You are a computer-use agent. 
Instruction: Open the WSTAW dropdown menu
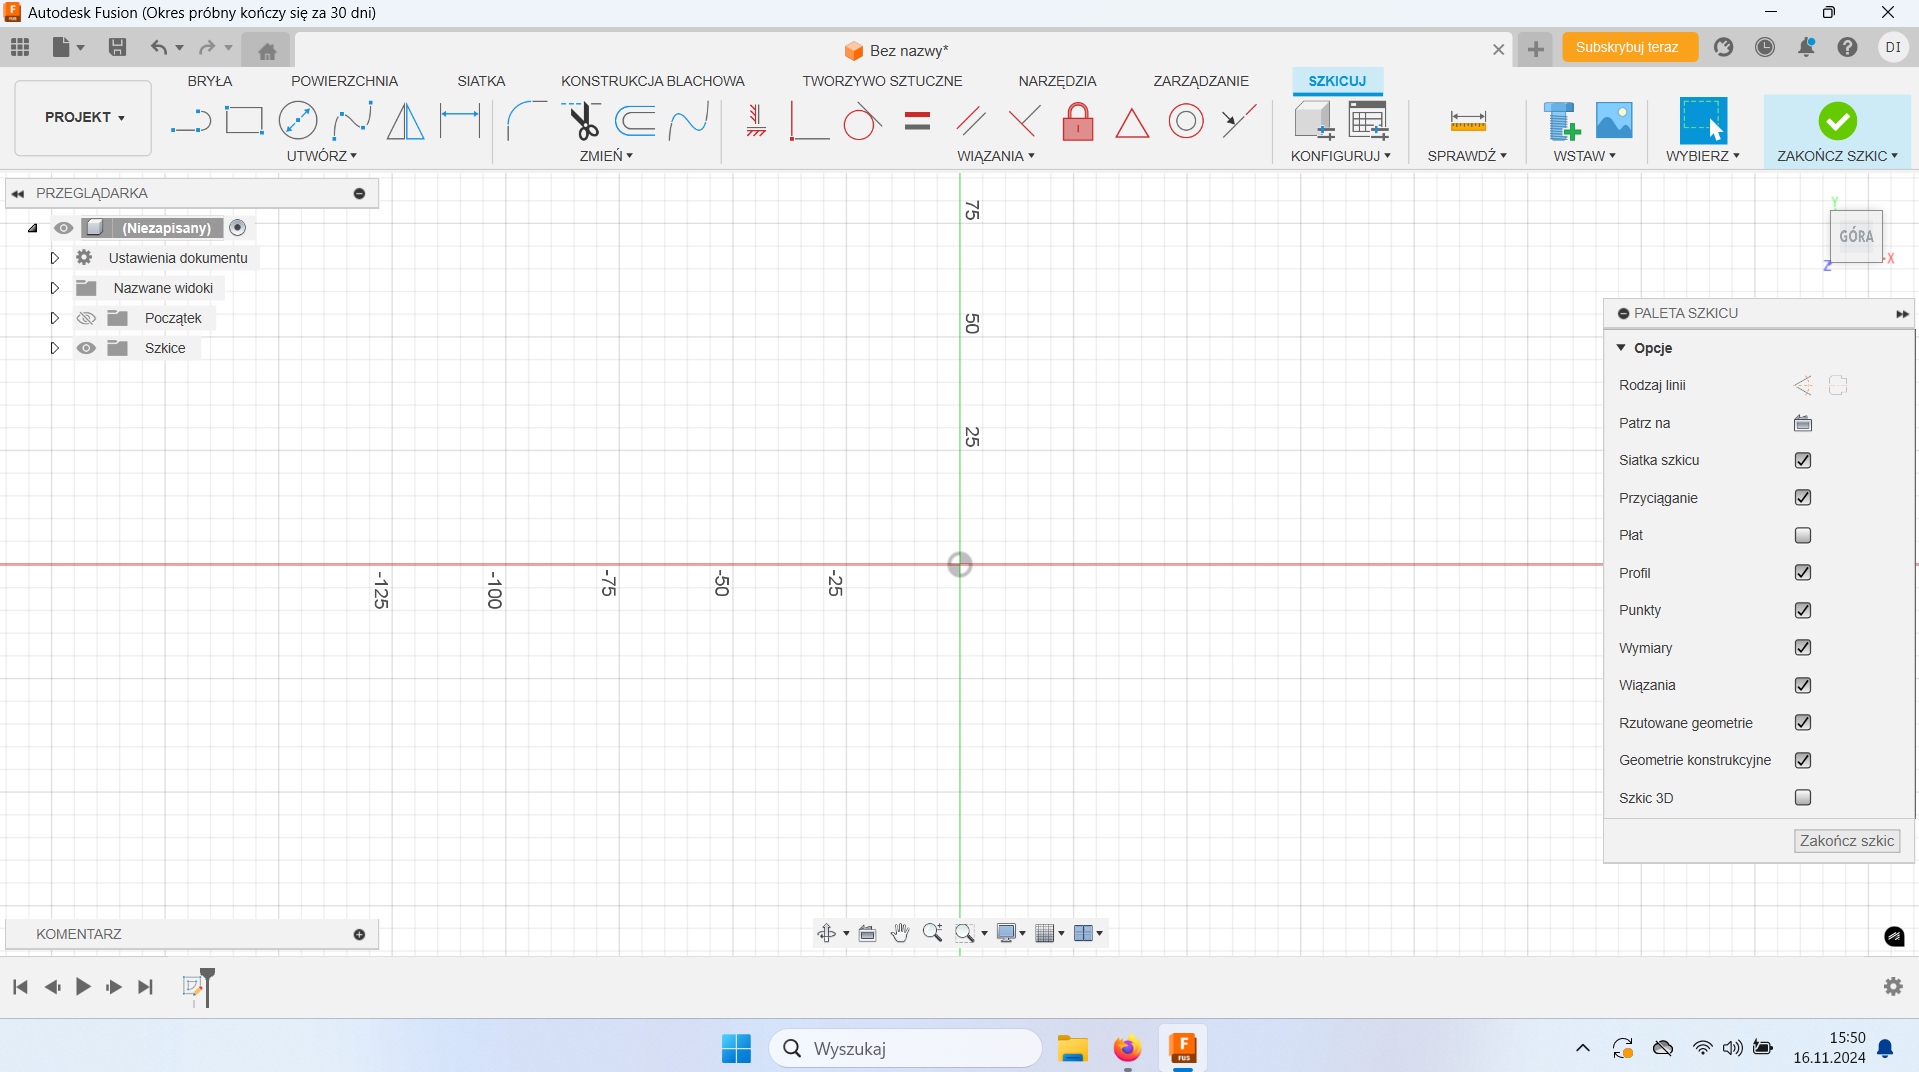1585,156
